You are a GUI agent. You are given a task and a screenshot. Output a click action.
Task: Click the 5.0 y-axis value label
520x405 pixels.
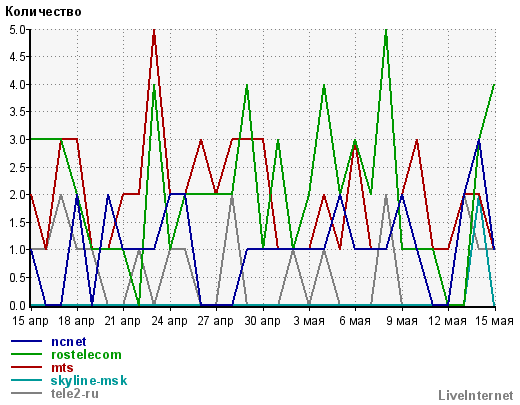click(17, 30)
